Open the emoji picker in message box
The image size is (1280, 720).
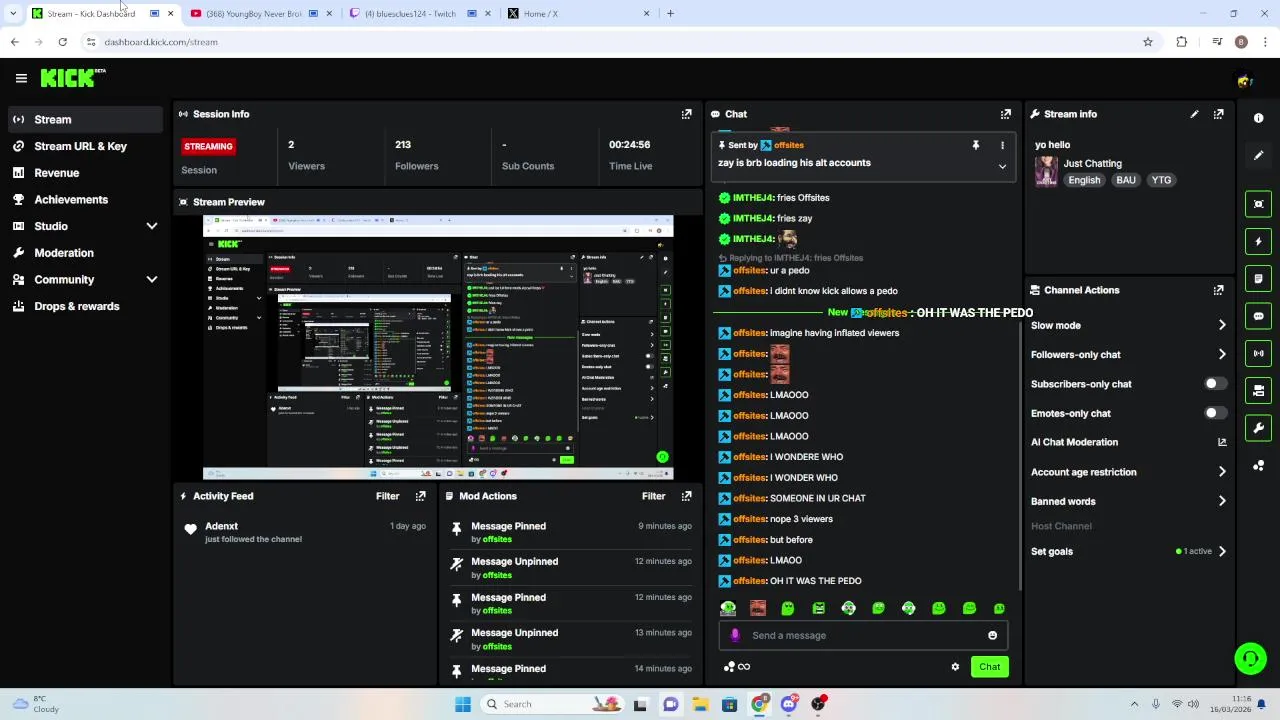(x=992, y=635)
